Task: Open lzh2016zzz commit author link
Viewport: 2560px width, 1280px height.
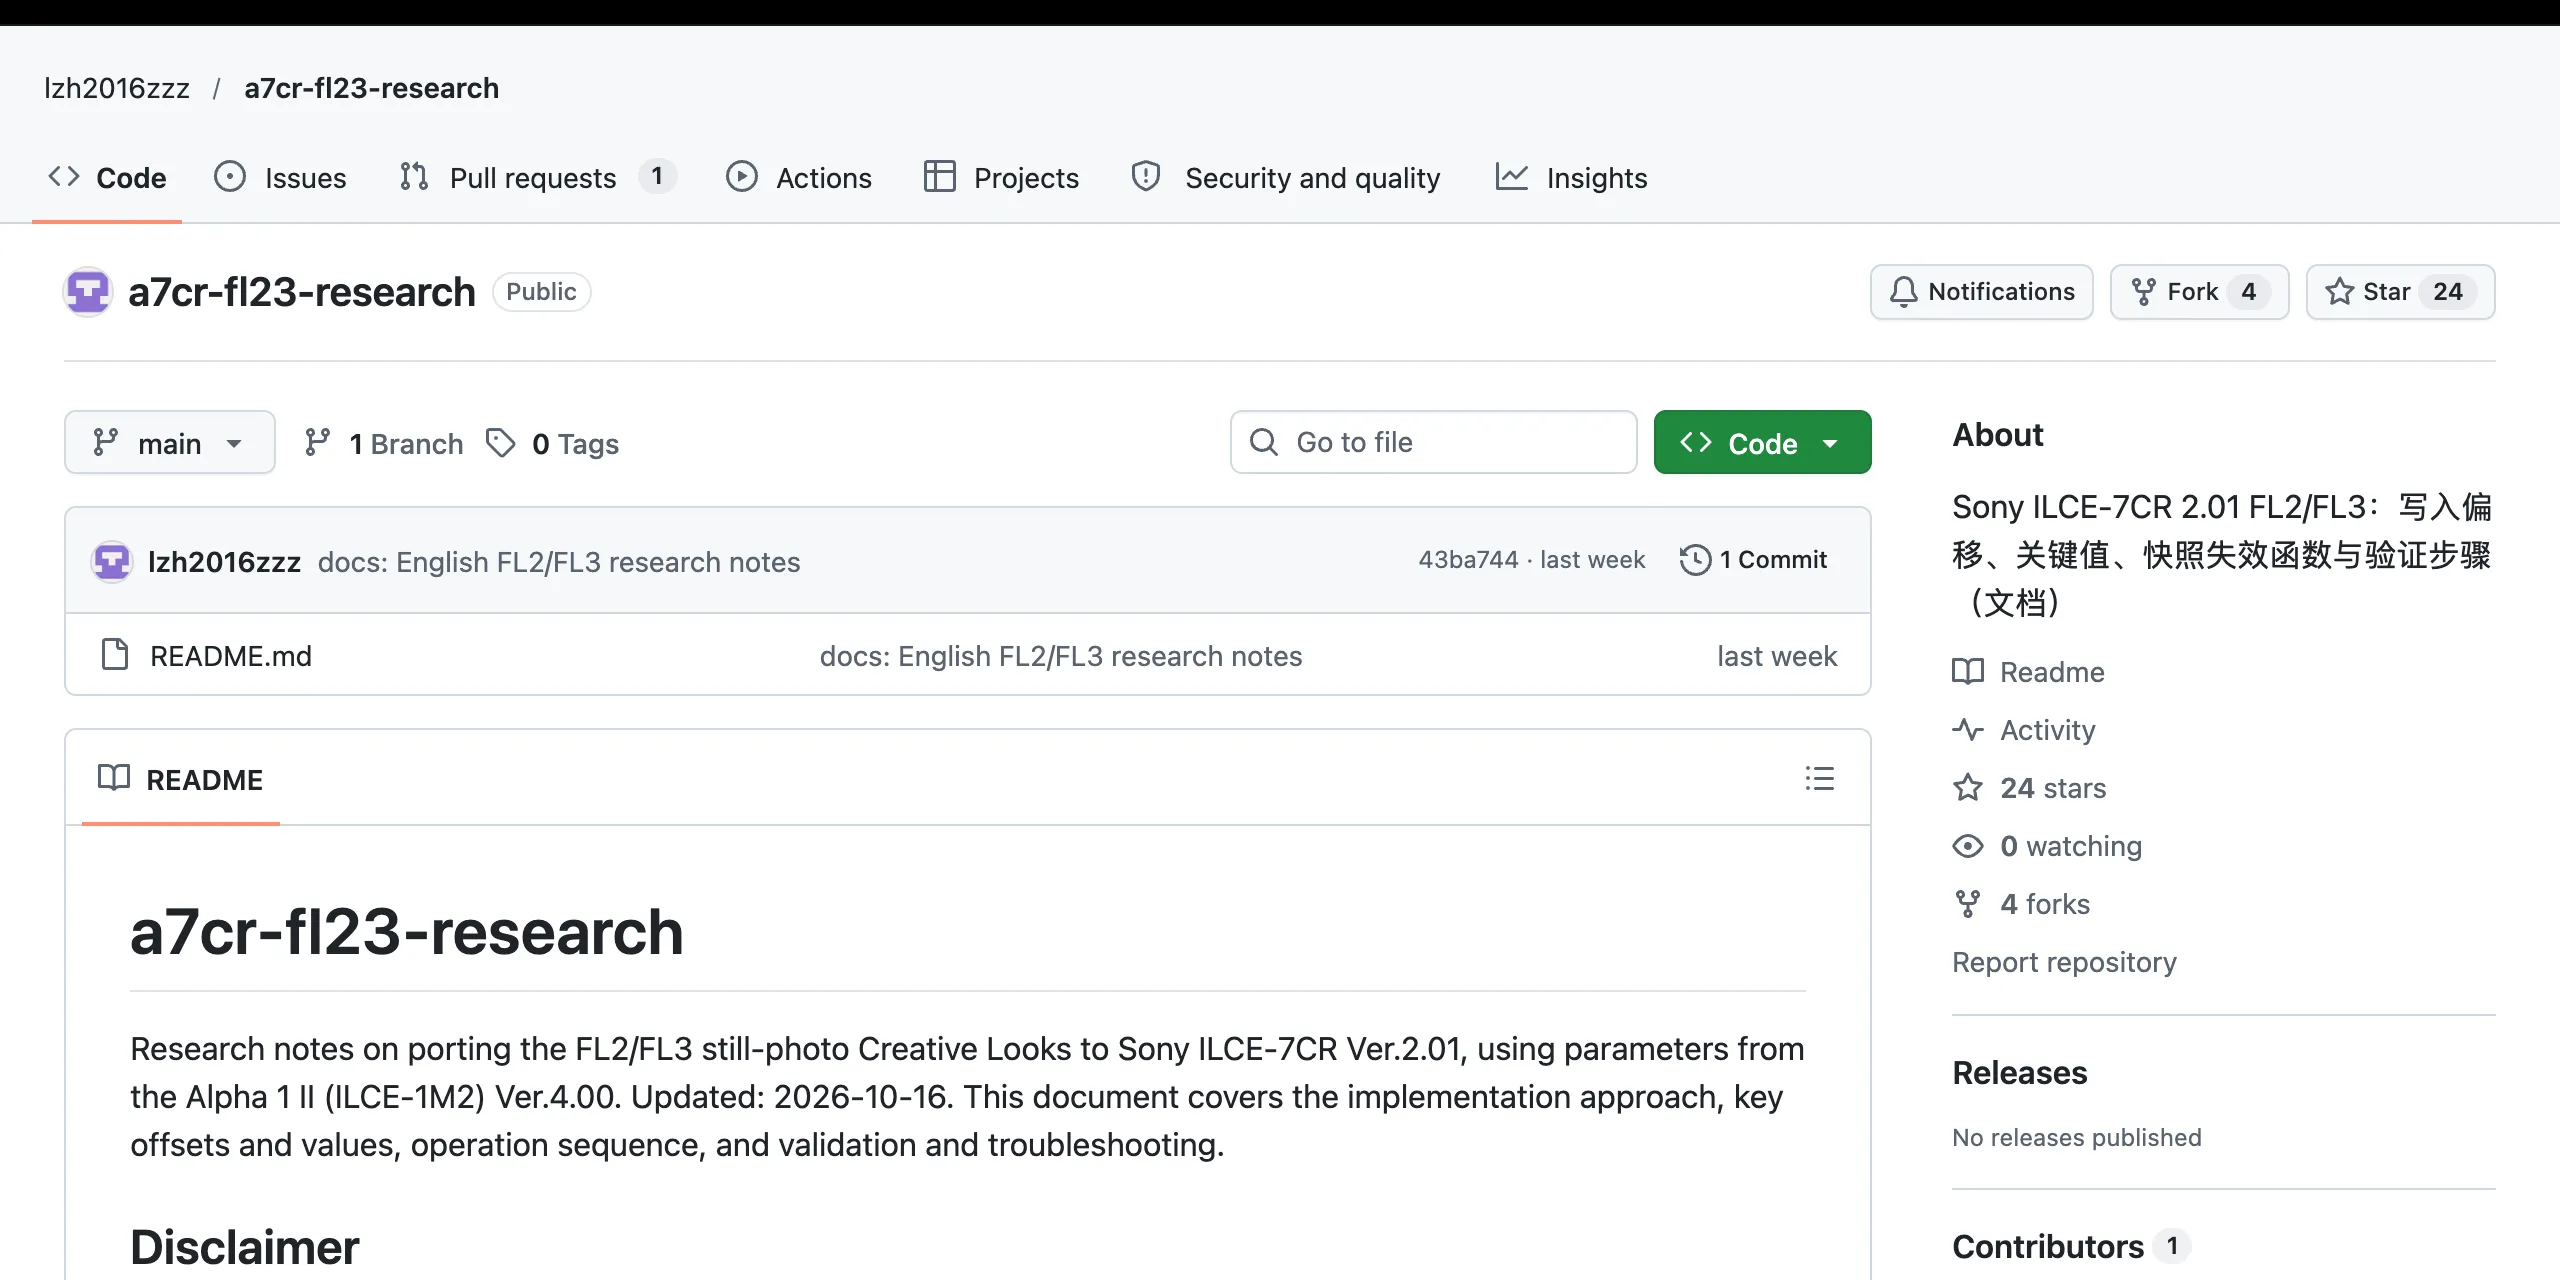Action: (224, 562)
